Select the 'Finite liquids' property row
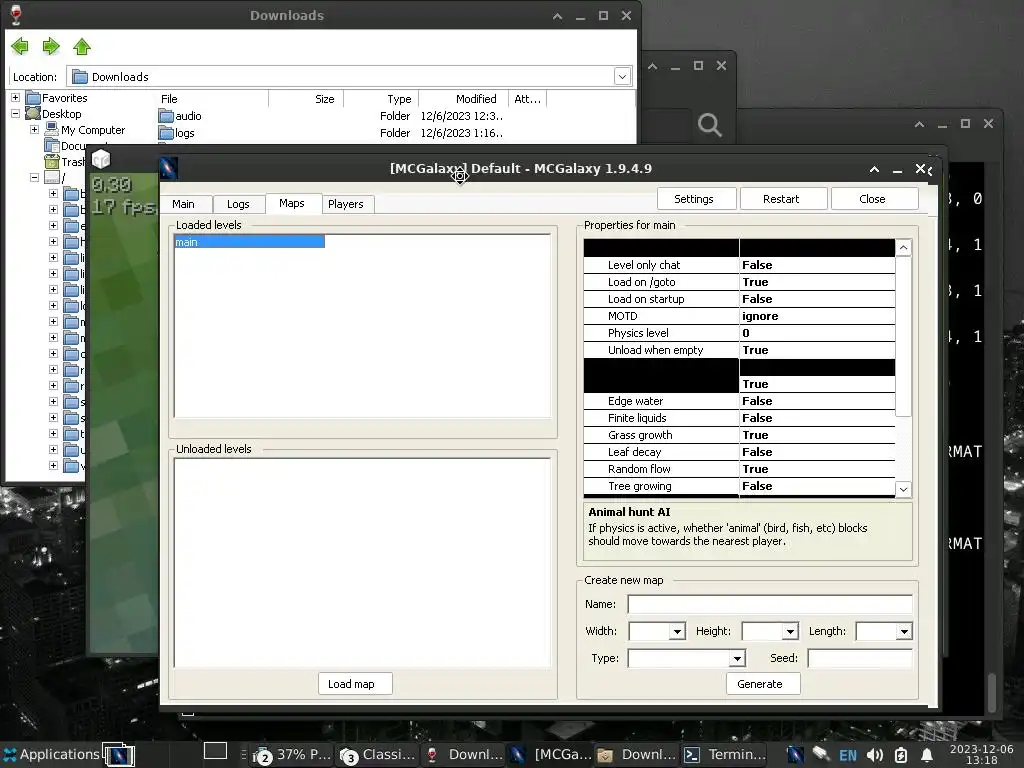1024x768 pixels. [739, 418]
